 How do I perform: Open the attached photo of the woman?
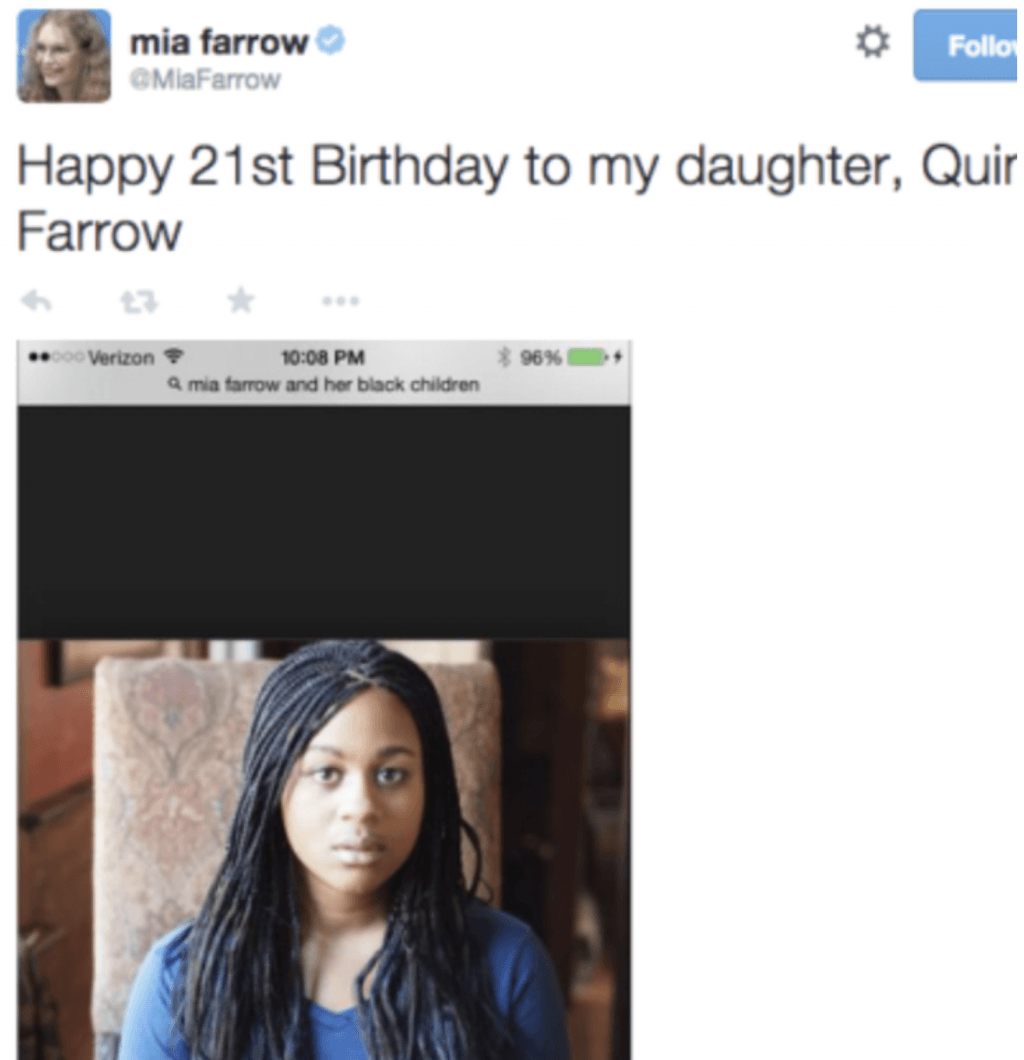324,849
